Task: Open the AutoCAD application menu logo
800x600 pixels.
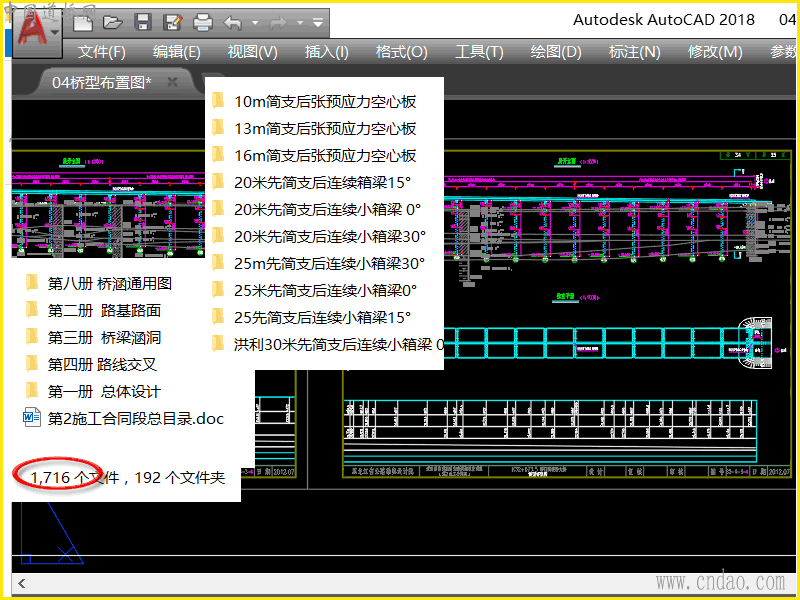Action: pos(34,32)
